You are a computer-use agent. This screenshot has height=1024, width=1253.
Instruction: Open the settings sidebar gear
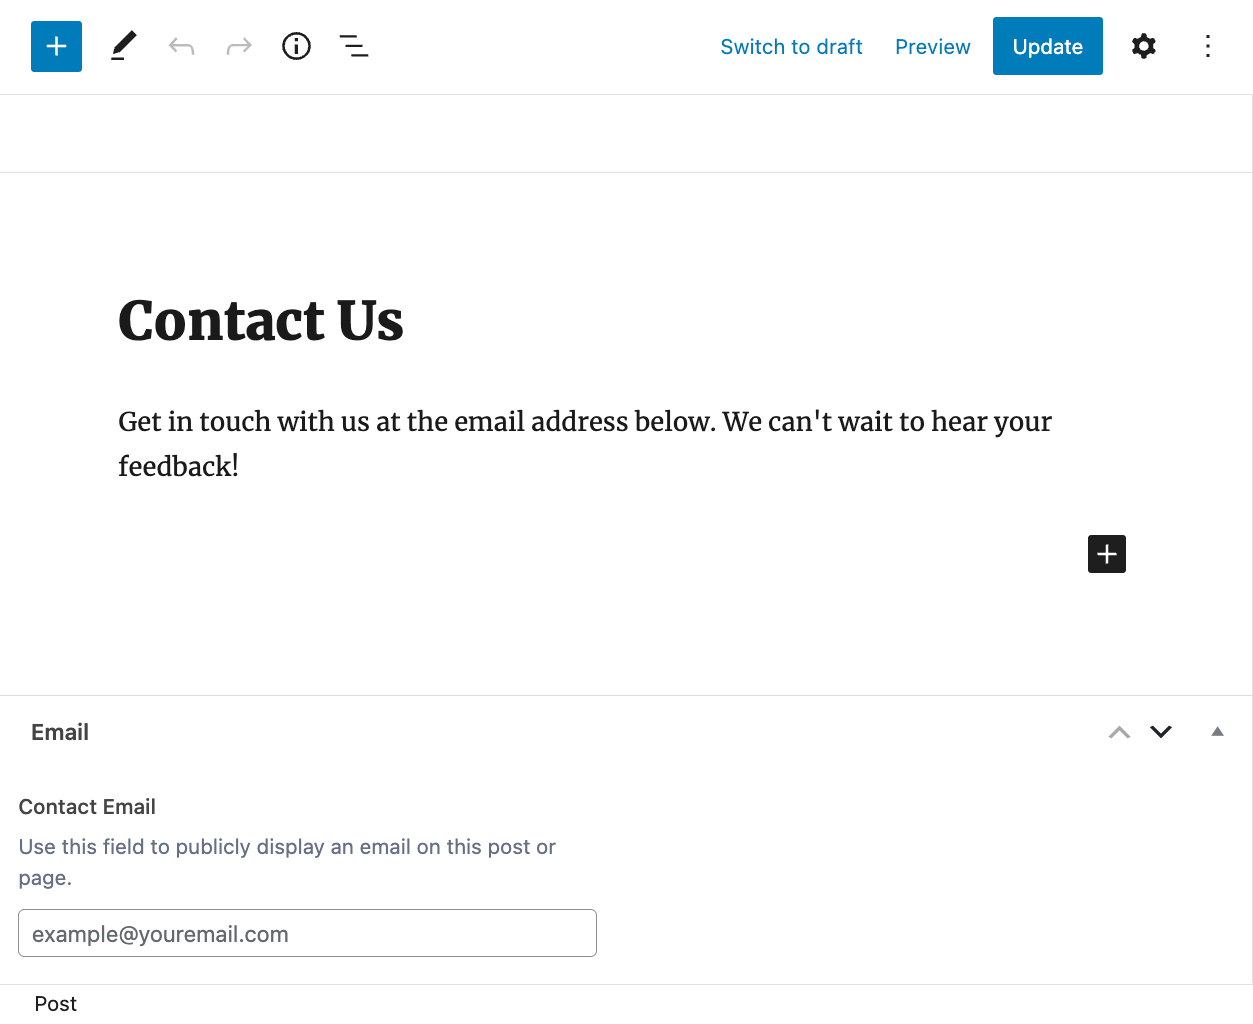coord(1143,46)
